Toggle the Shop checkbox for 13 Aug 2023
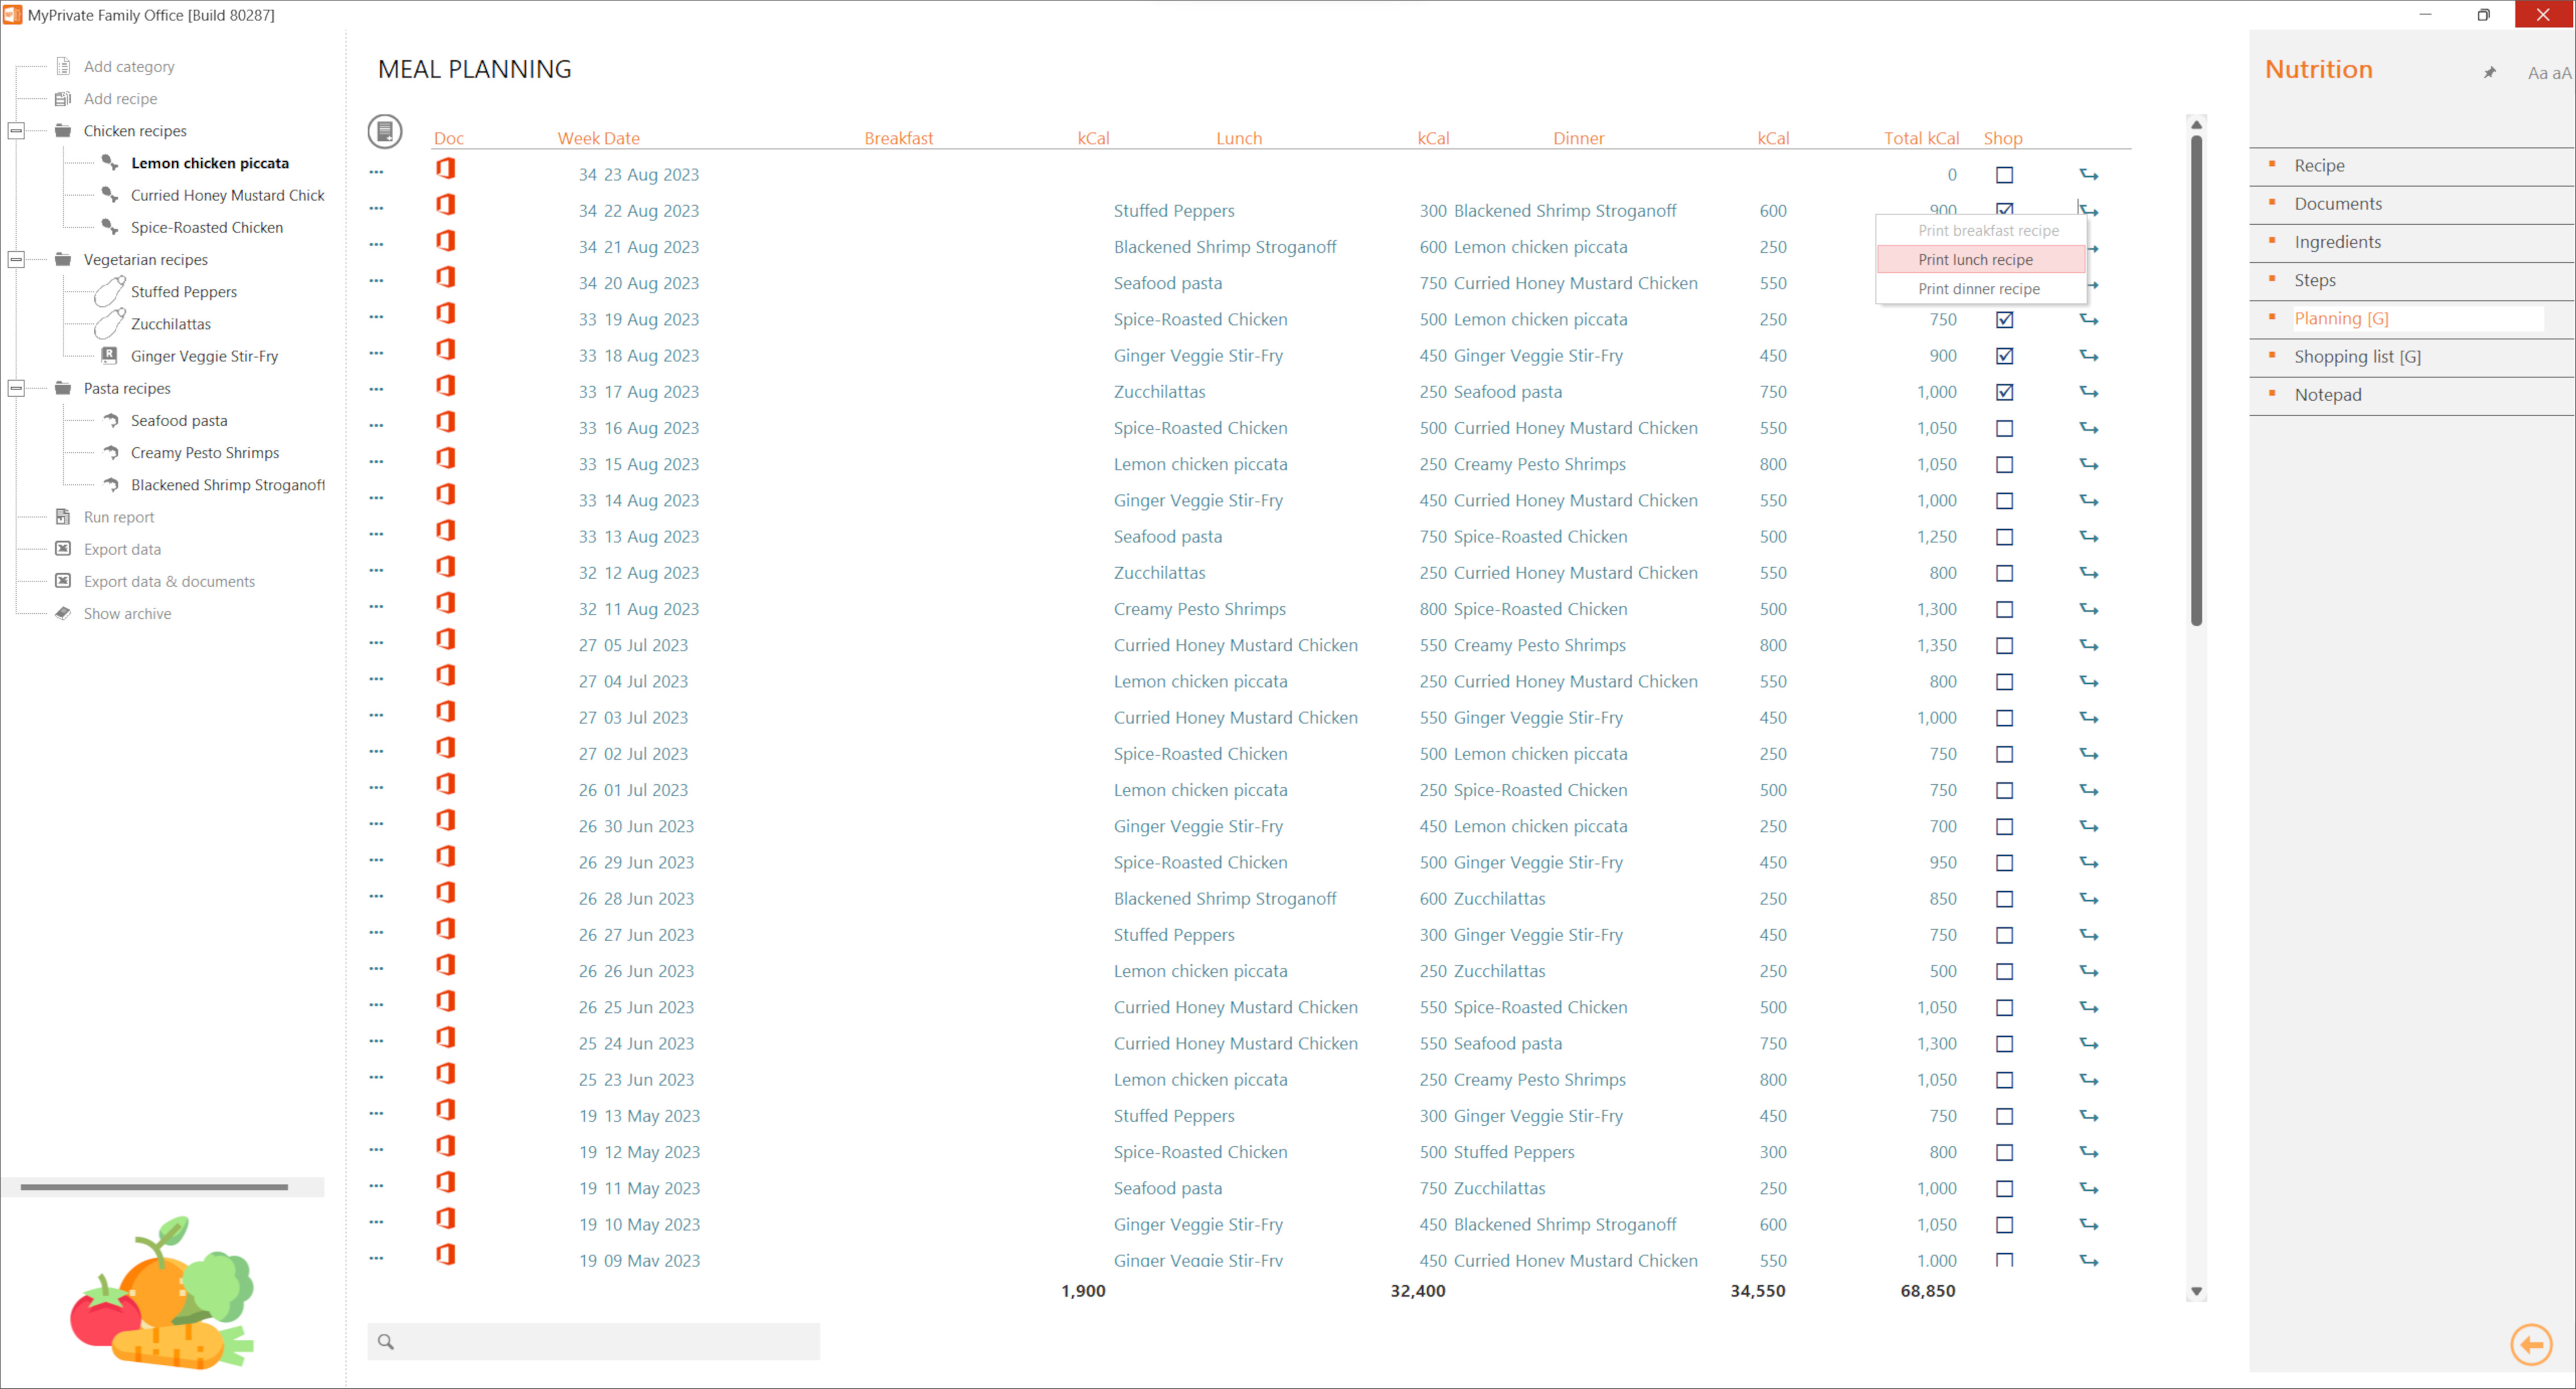Viewport: 2576px width, 1389px height. point(2005,536)
